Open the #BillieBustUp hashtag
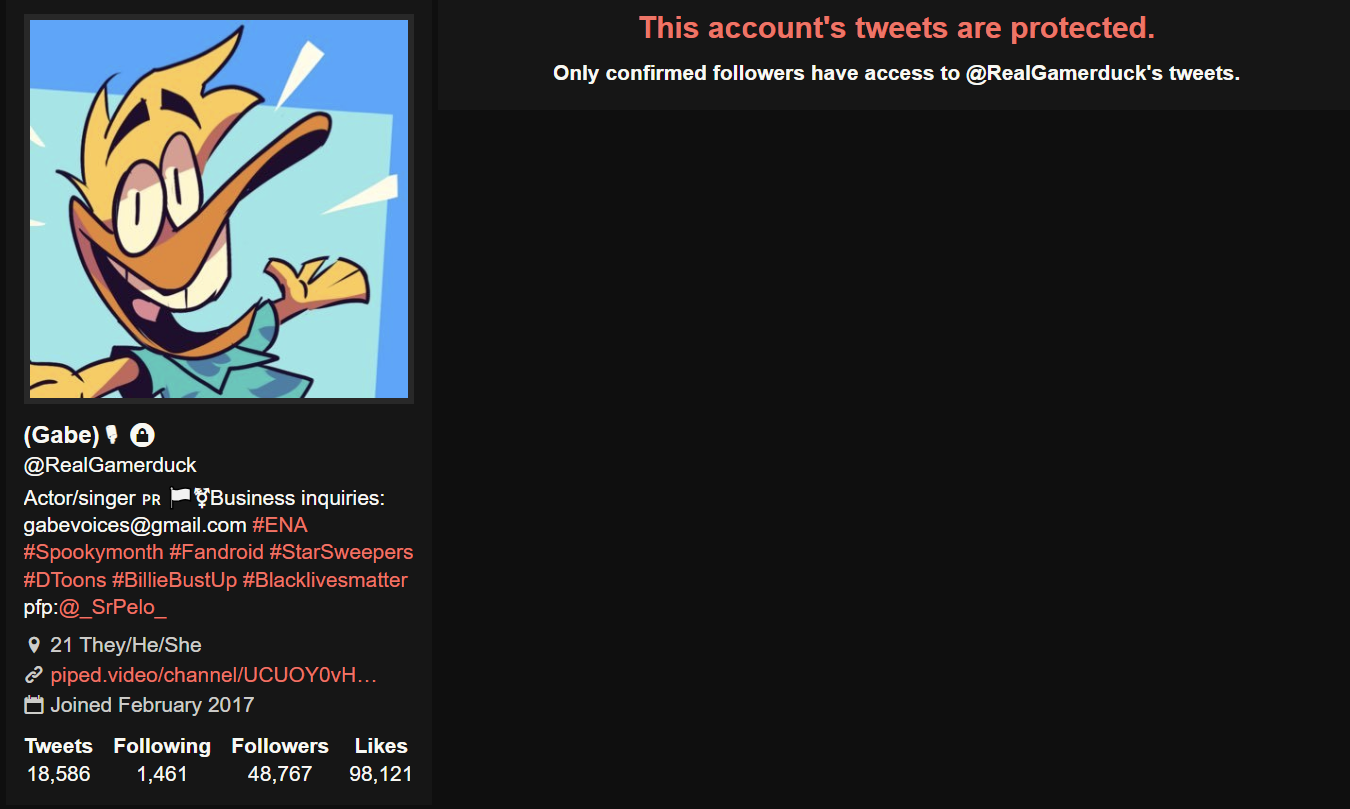The image size is (1350, 809). point(175,580)
